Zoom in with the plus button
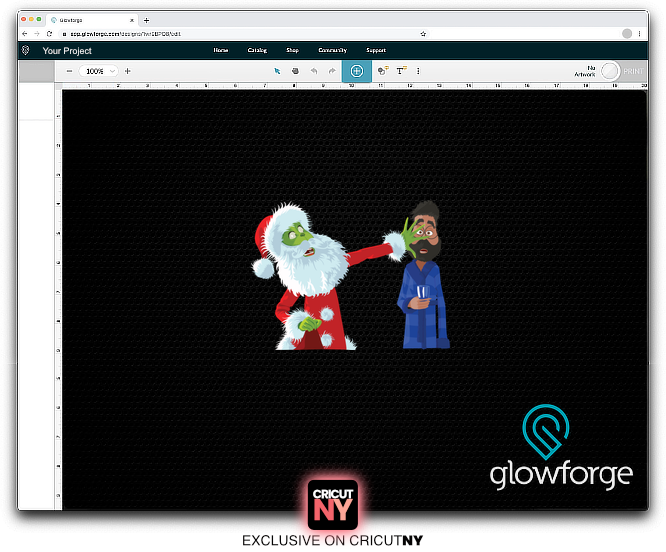This screenshot has height=552, width=666. click(x=127, y=71)
